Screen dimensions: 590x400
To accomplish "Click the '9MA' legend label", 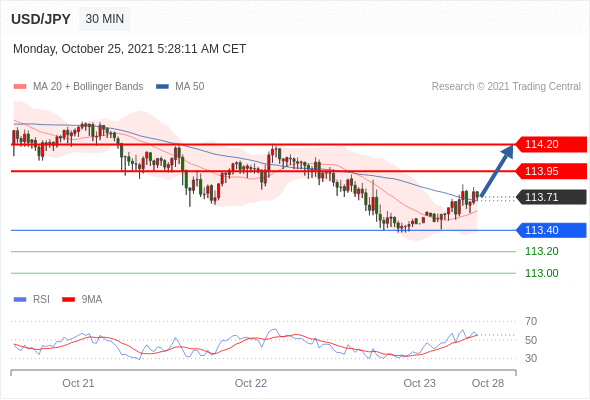I will click(x=92, y=300).
